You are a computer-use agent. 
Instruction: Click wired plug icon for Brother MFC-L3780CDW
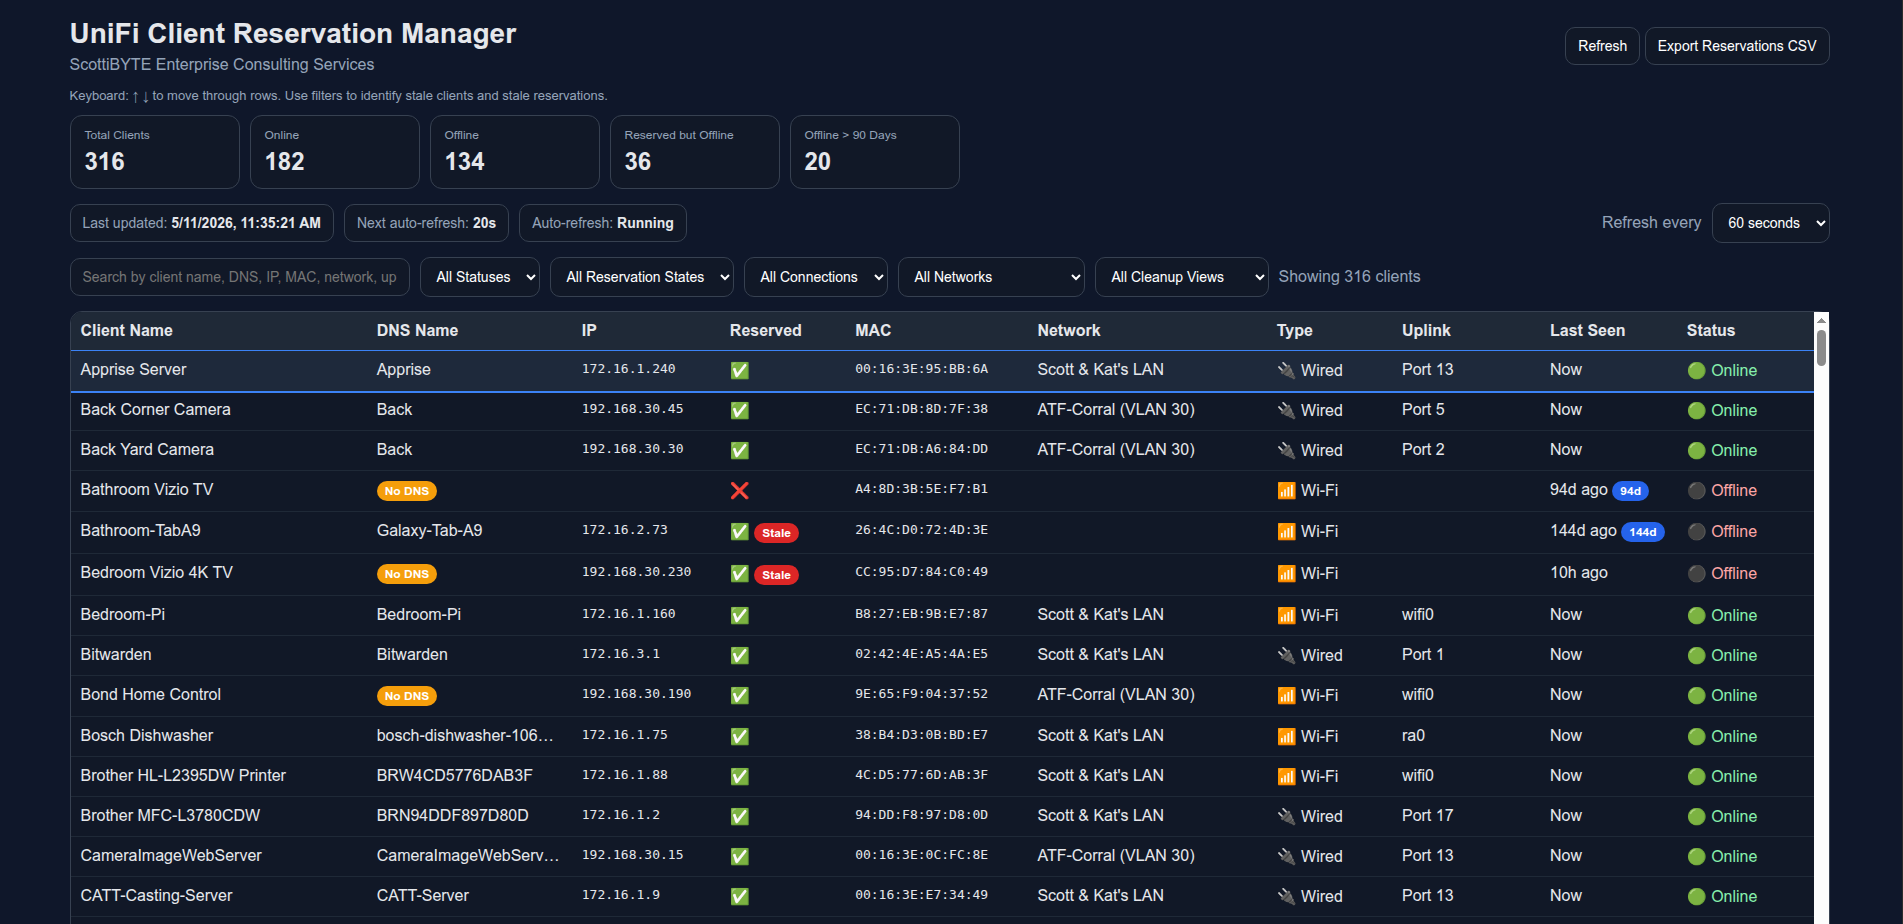pos(1286,816)
